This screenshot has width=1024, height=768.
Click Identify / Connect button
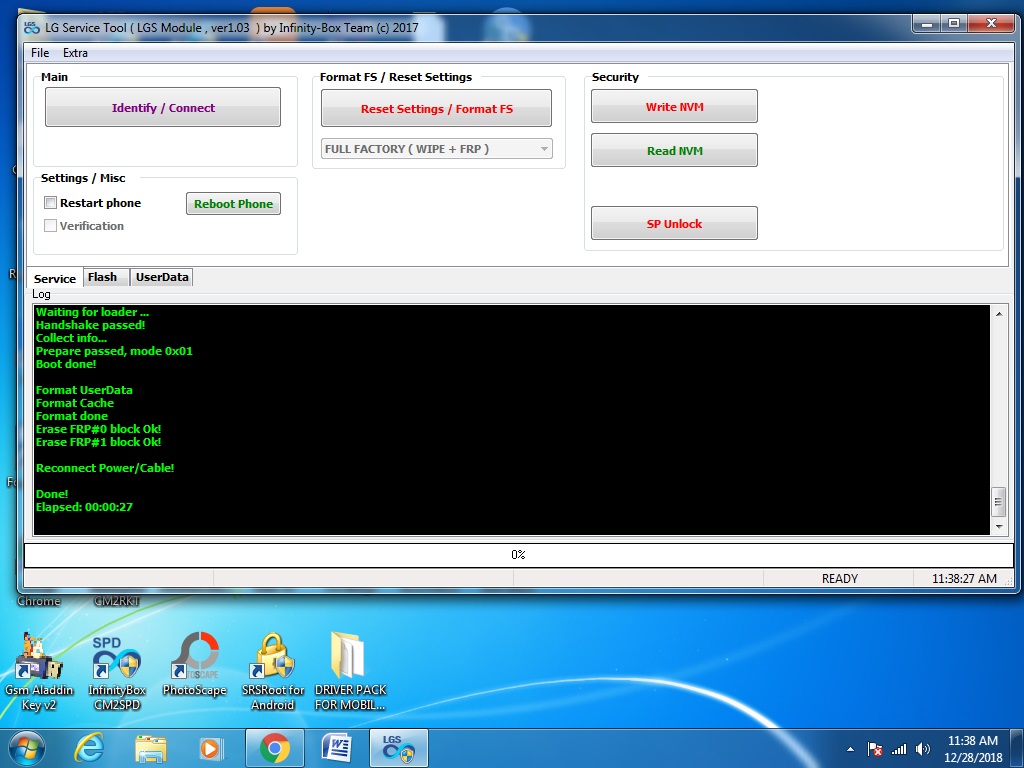(163, 107)
